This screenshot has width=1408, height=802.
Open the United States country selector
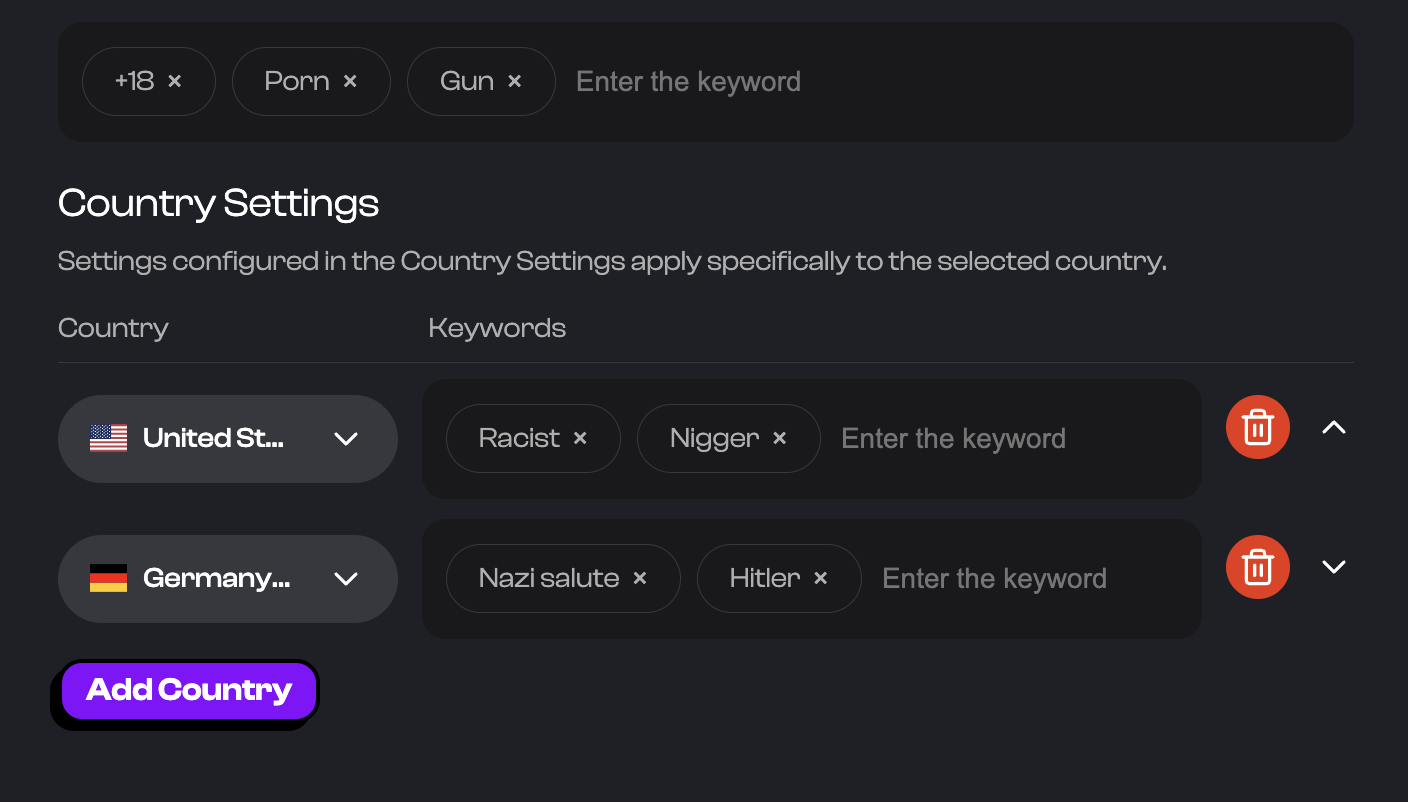[346, 438]
